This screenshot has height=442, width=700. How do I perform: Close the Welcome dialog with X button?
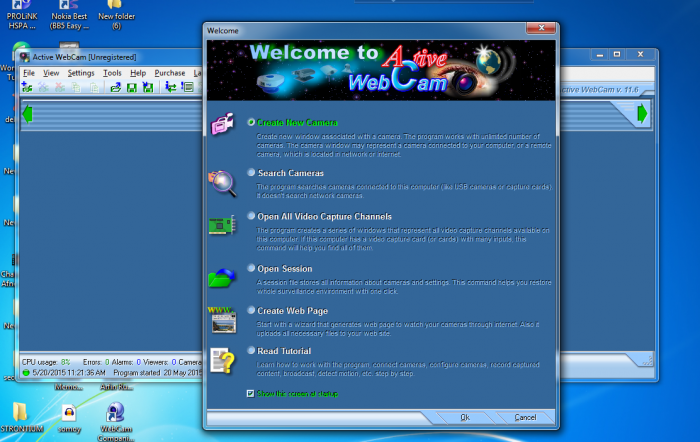541,28
